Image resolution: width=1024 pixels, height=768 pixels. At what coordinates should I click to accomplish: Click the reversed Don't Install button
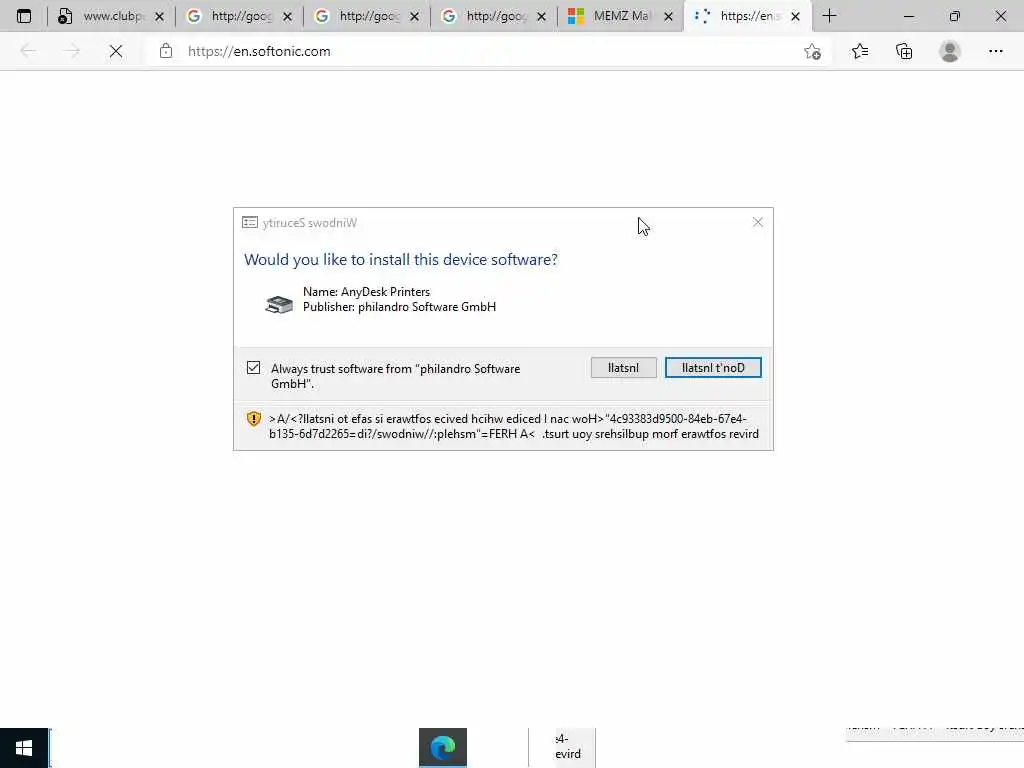[713, 368]
